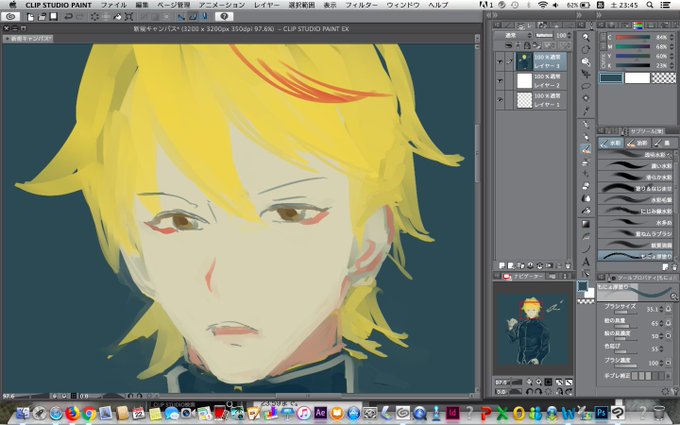Adjust the M magenta color slider

(x=633, y=46)
